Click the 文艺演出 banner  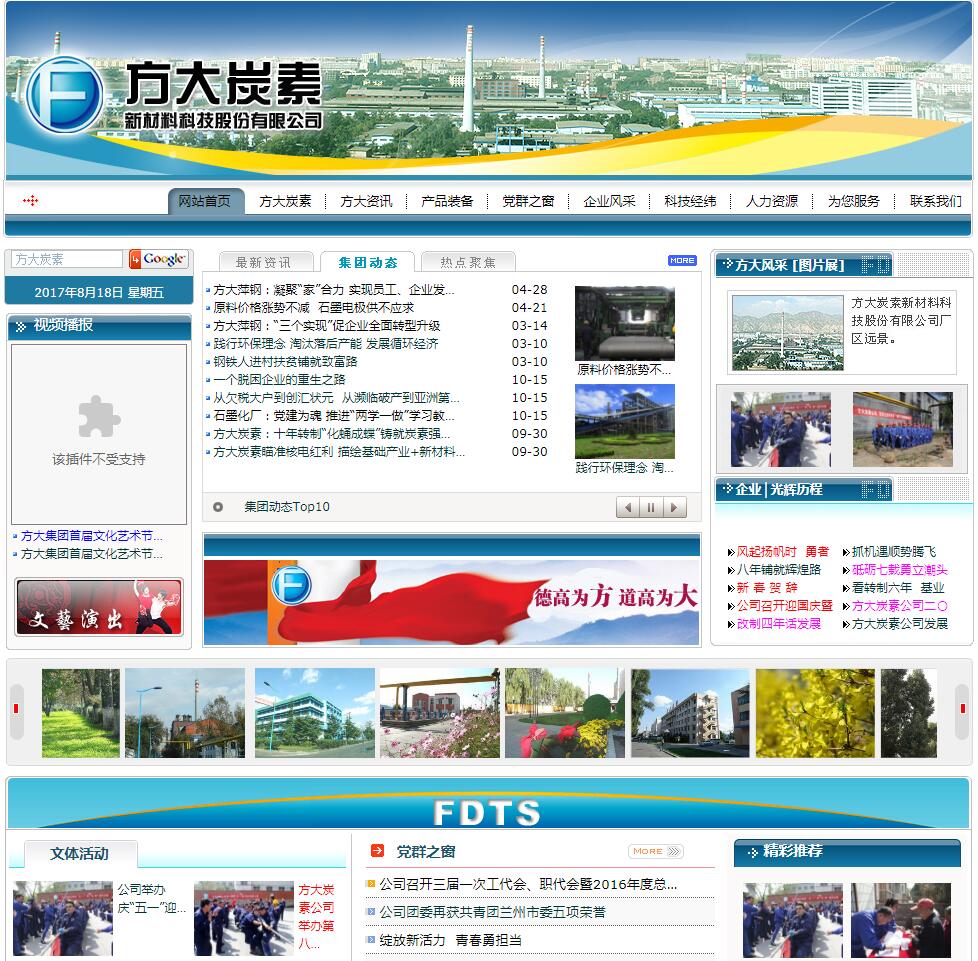pos(99,607)
